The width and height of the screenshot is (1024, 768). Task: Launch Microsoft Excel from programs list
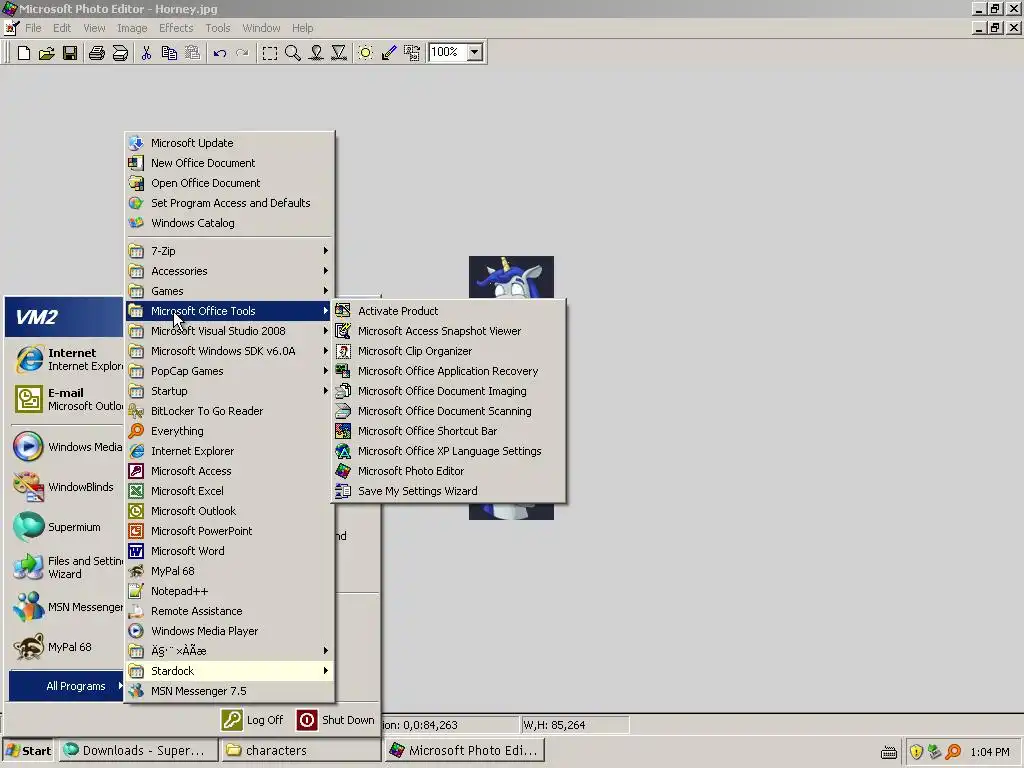click(x=229, y=491)
